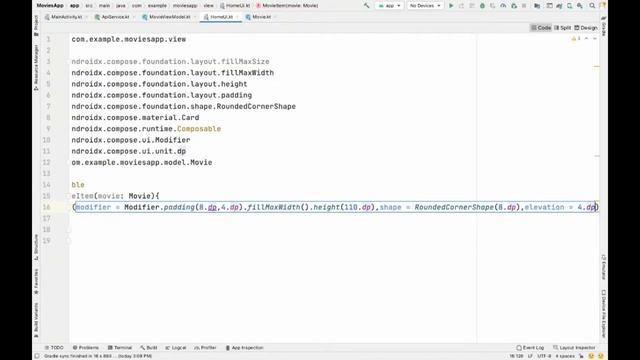The width and height of the screenshot is (640, 360).
Task: Toggle tool window quick access icon
Action: pos(37,356)
